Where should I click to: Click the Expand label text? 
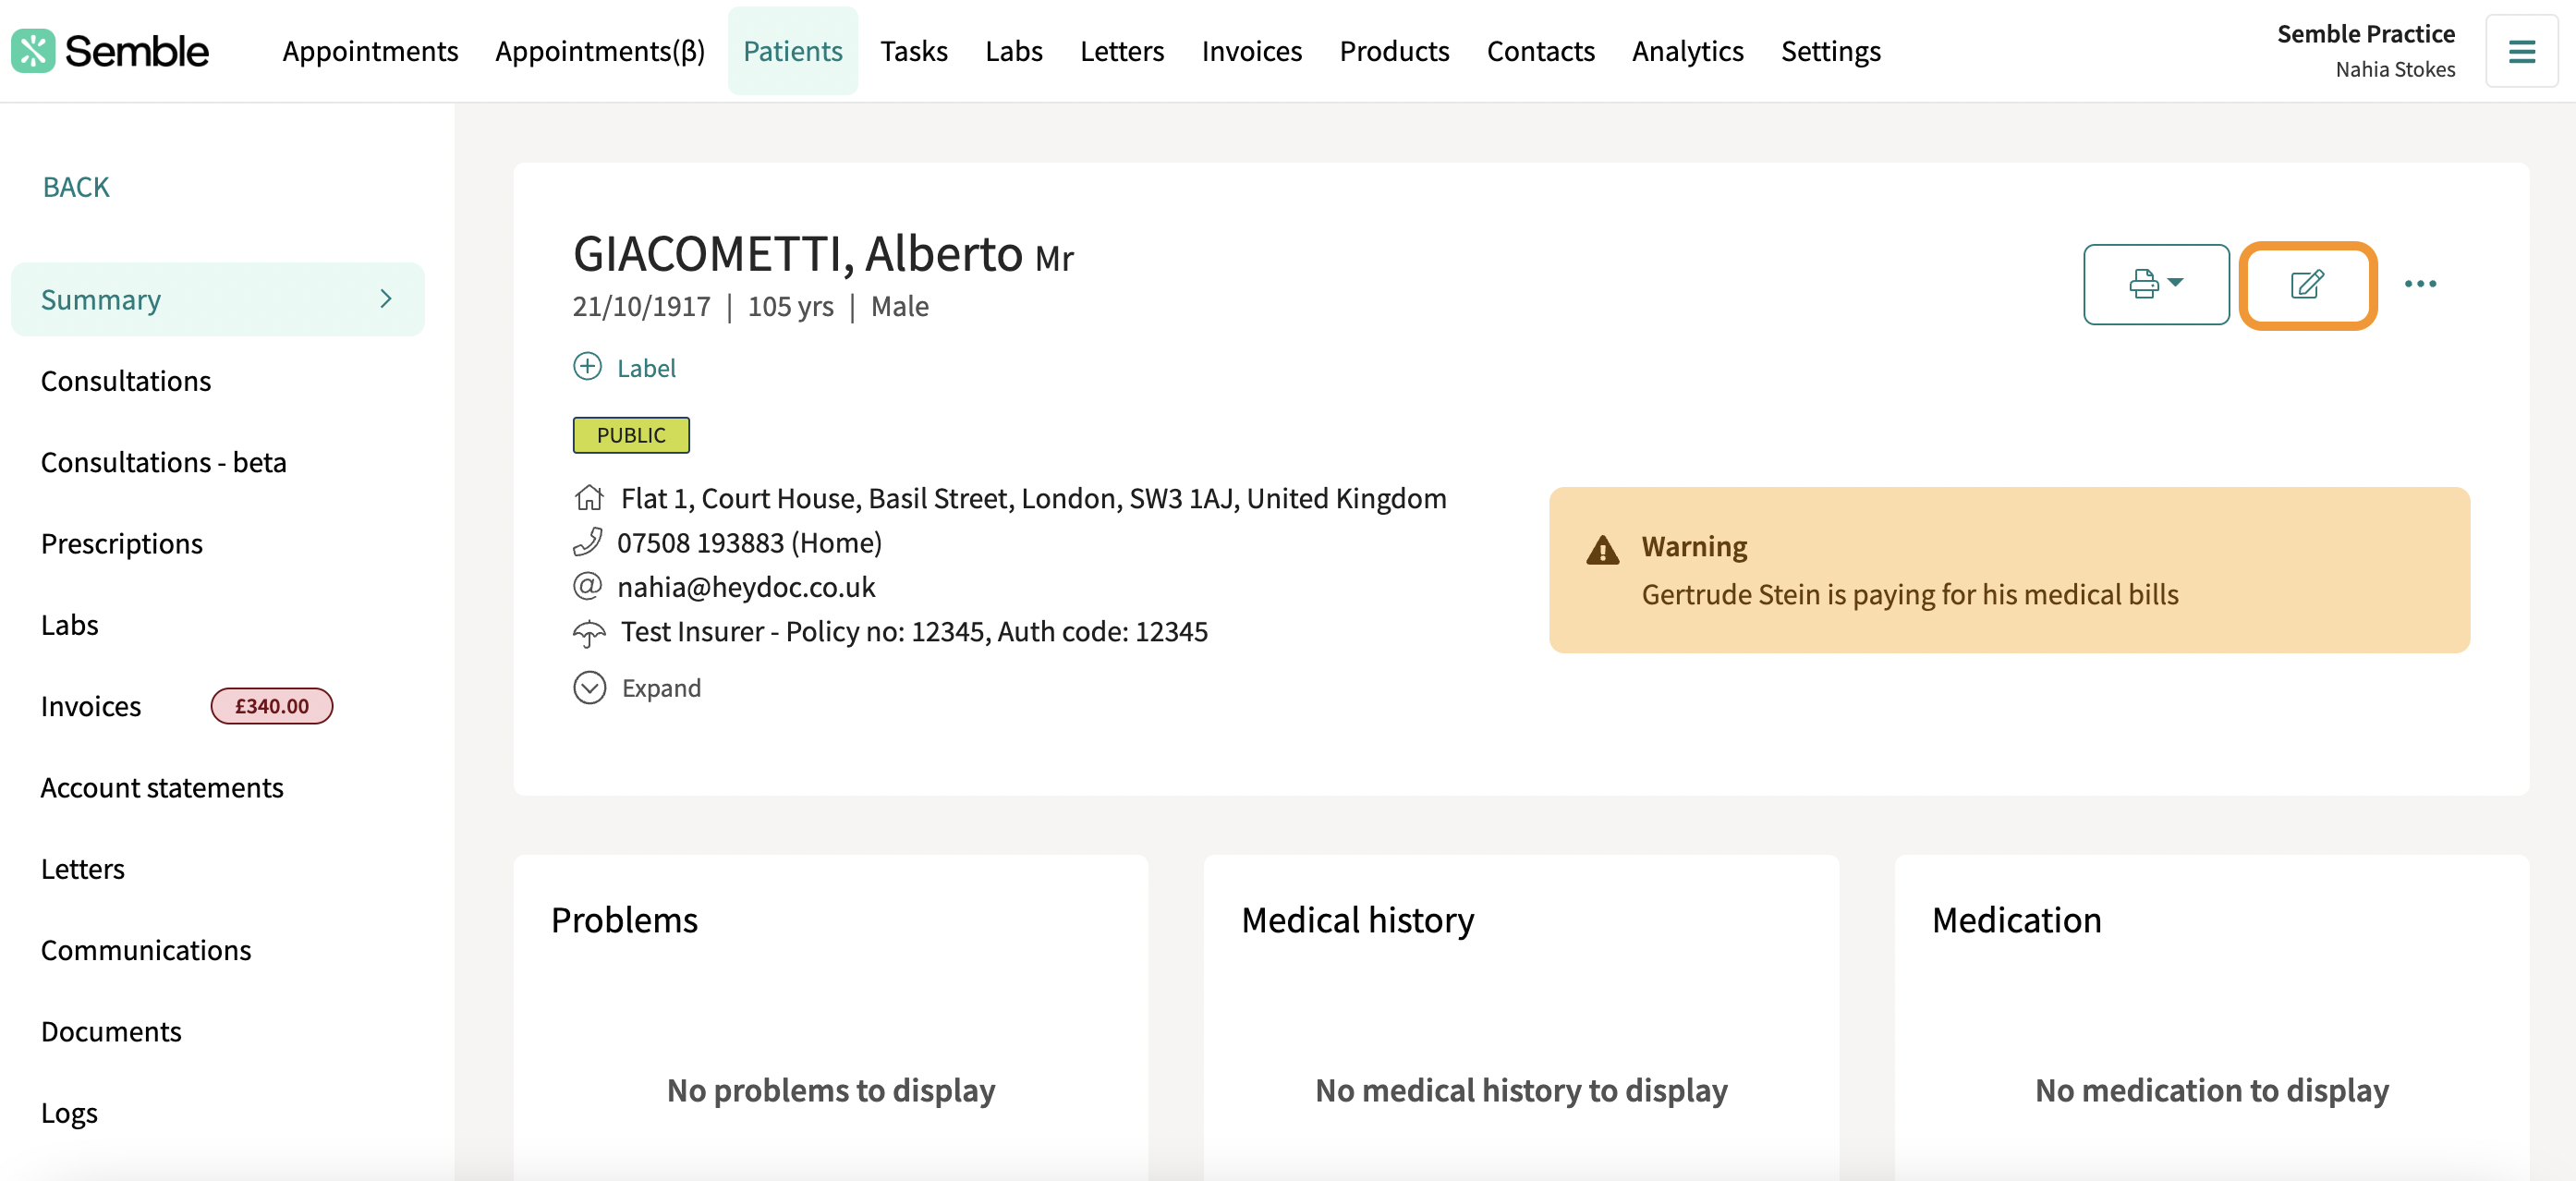point(661,688)
